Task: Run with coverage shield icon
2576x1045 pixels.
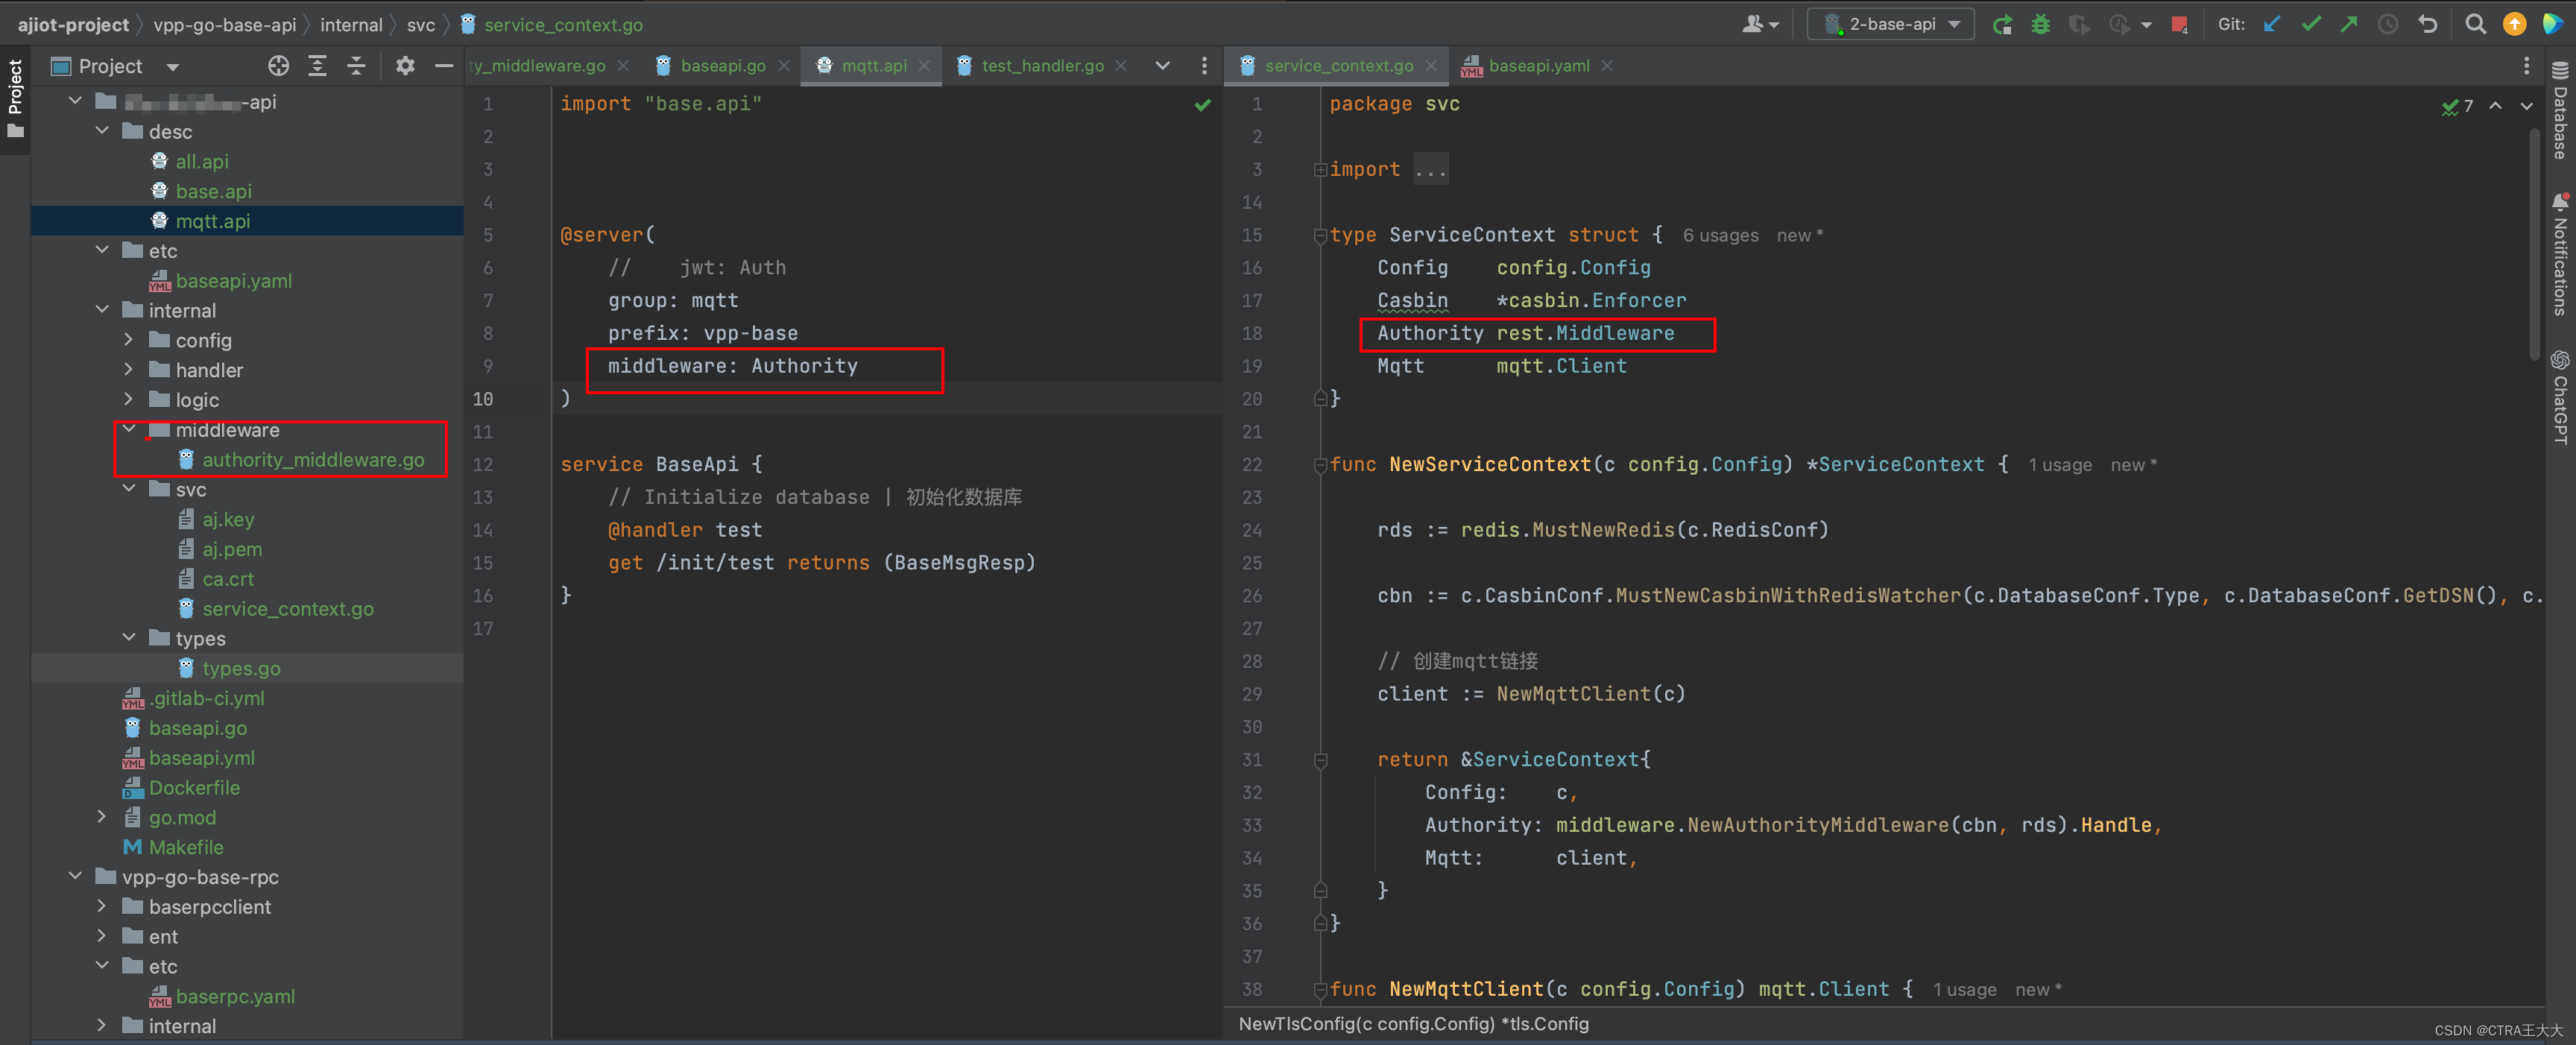Action: [2079, 25]
